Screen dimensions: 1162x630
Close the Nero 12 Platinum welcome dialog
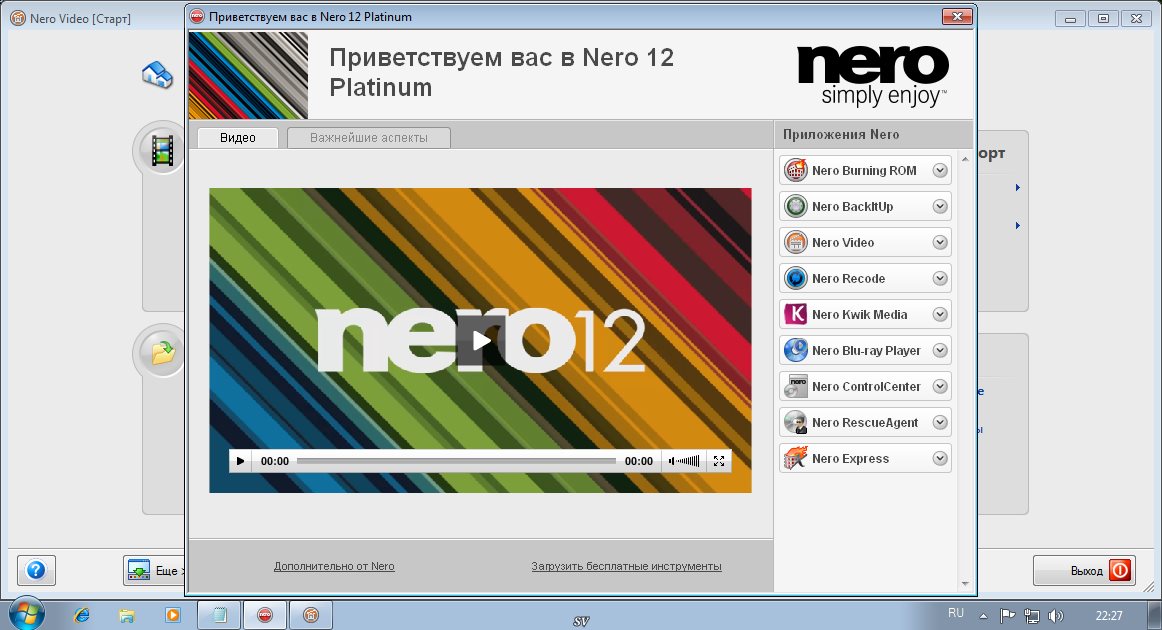957,16
